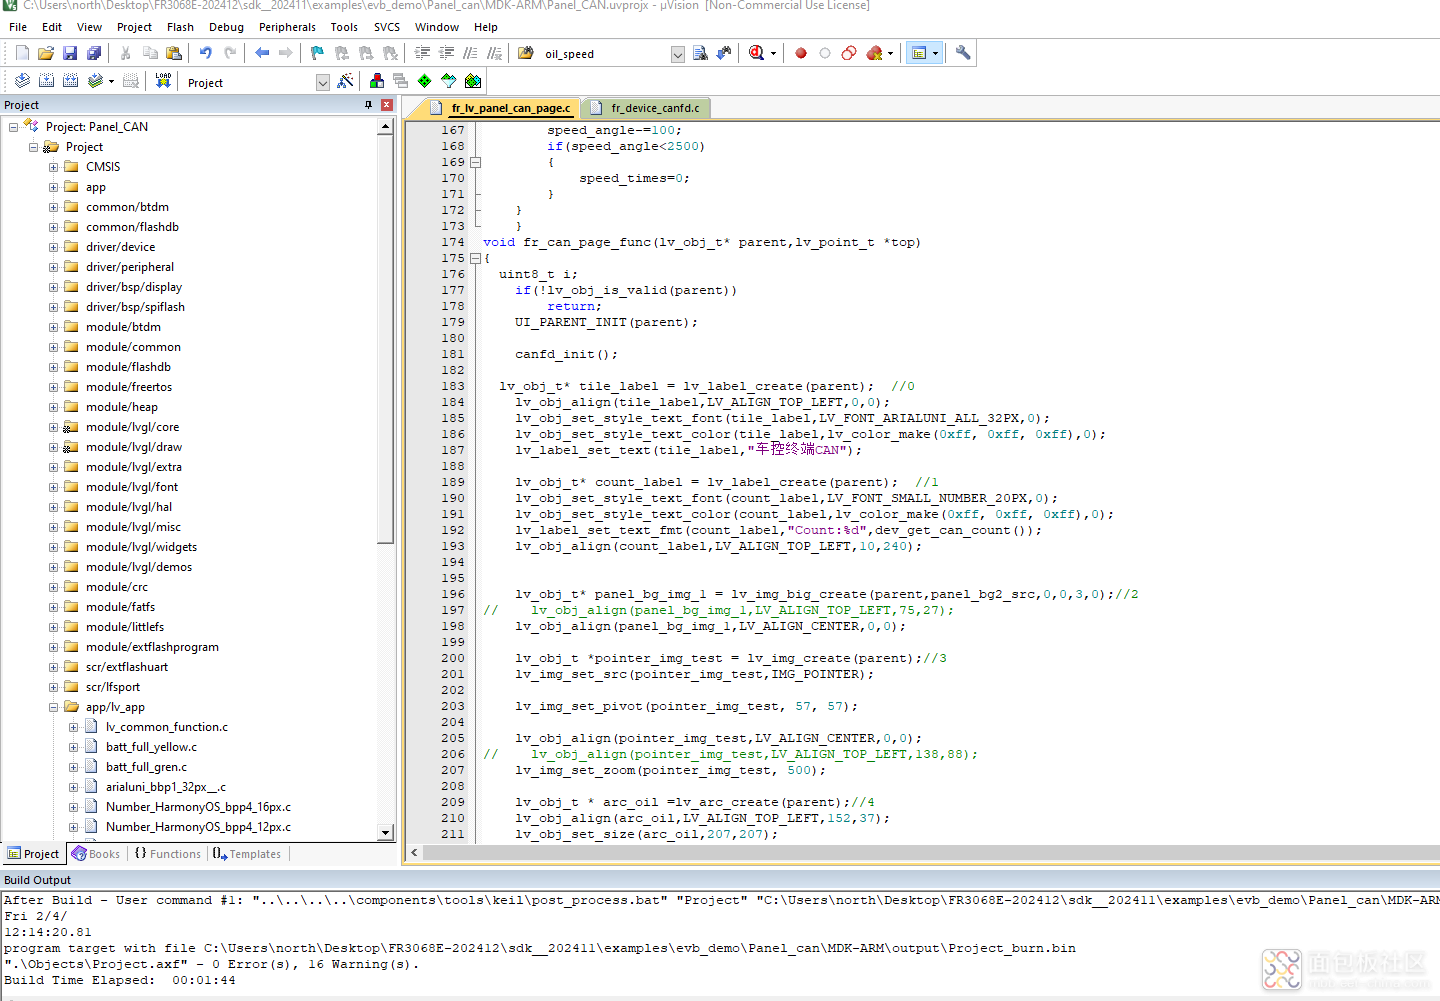The width and height of the screenshot is (1440, 1001).
Task: Insert a breakpoint using red dot icon
Action: (801, 53)
